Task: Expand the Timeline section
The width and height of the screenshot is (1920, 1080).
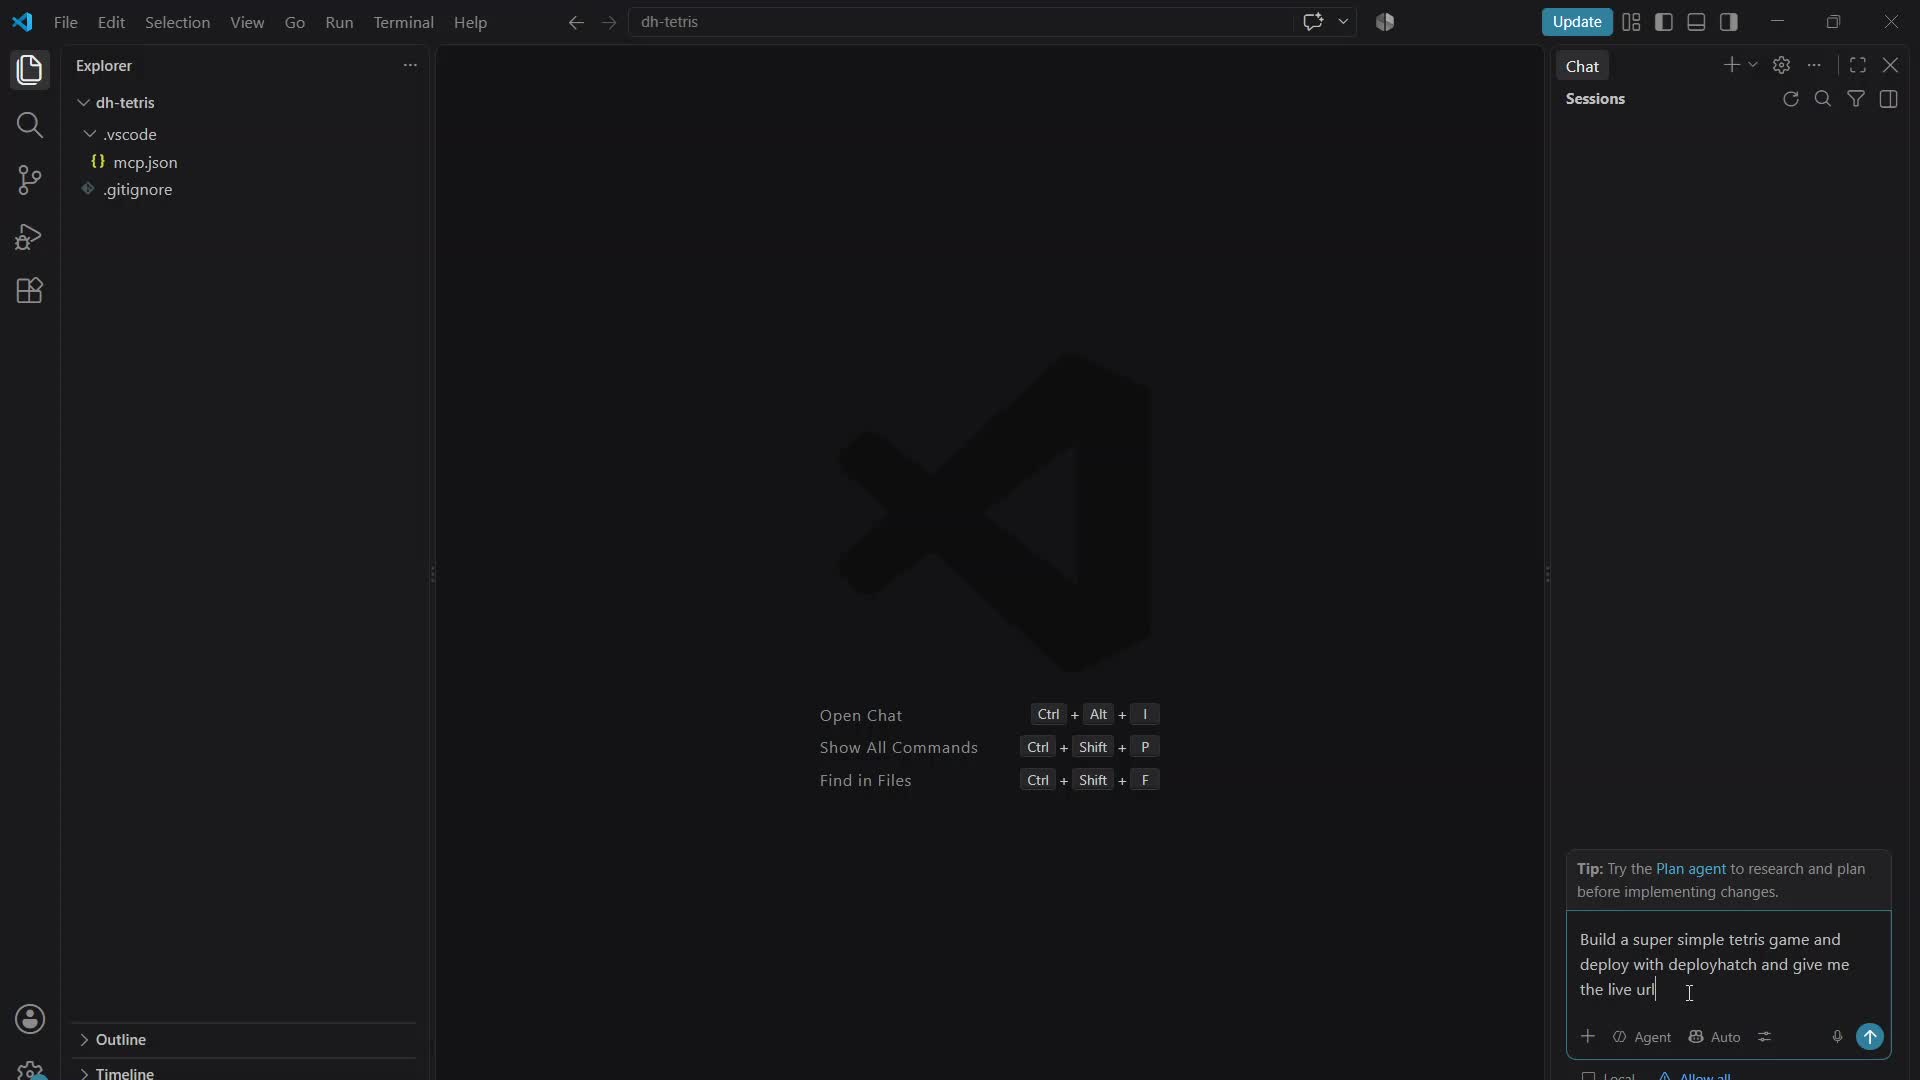Action: pyautogui.click(x=124, y=1073)
